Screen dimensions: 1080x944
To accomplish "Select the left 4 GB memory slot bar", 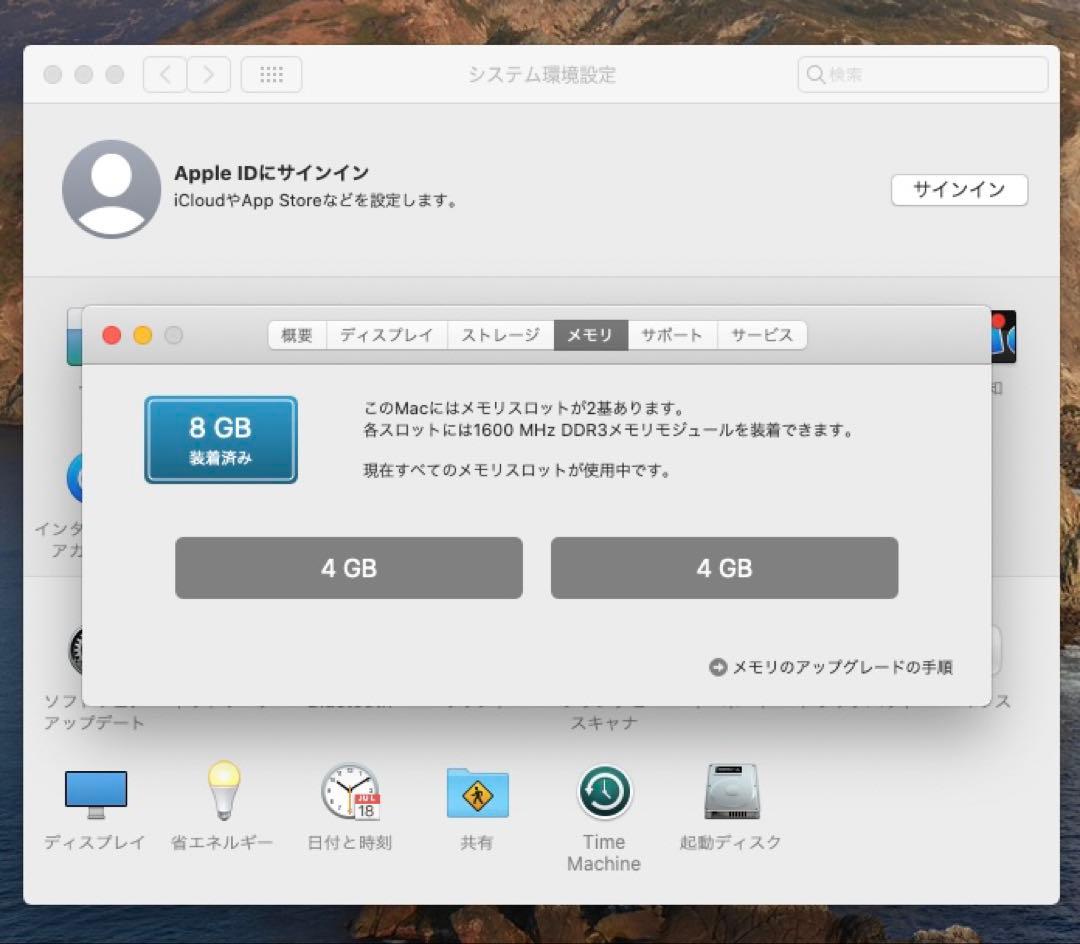I will 348,567.
